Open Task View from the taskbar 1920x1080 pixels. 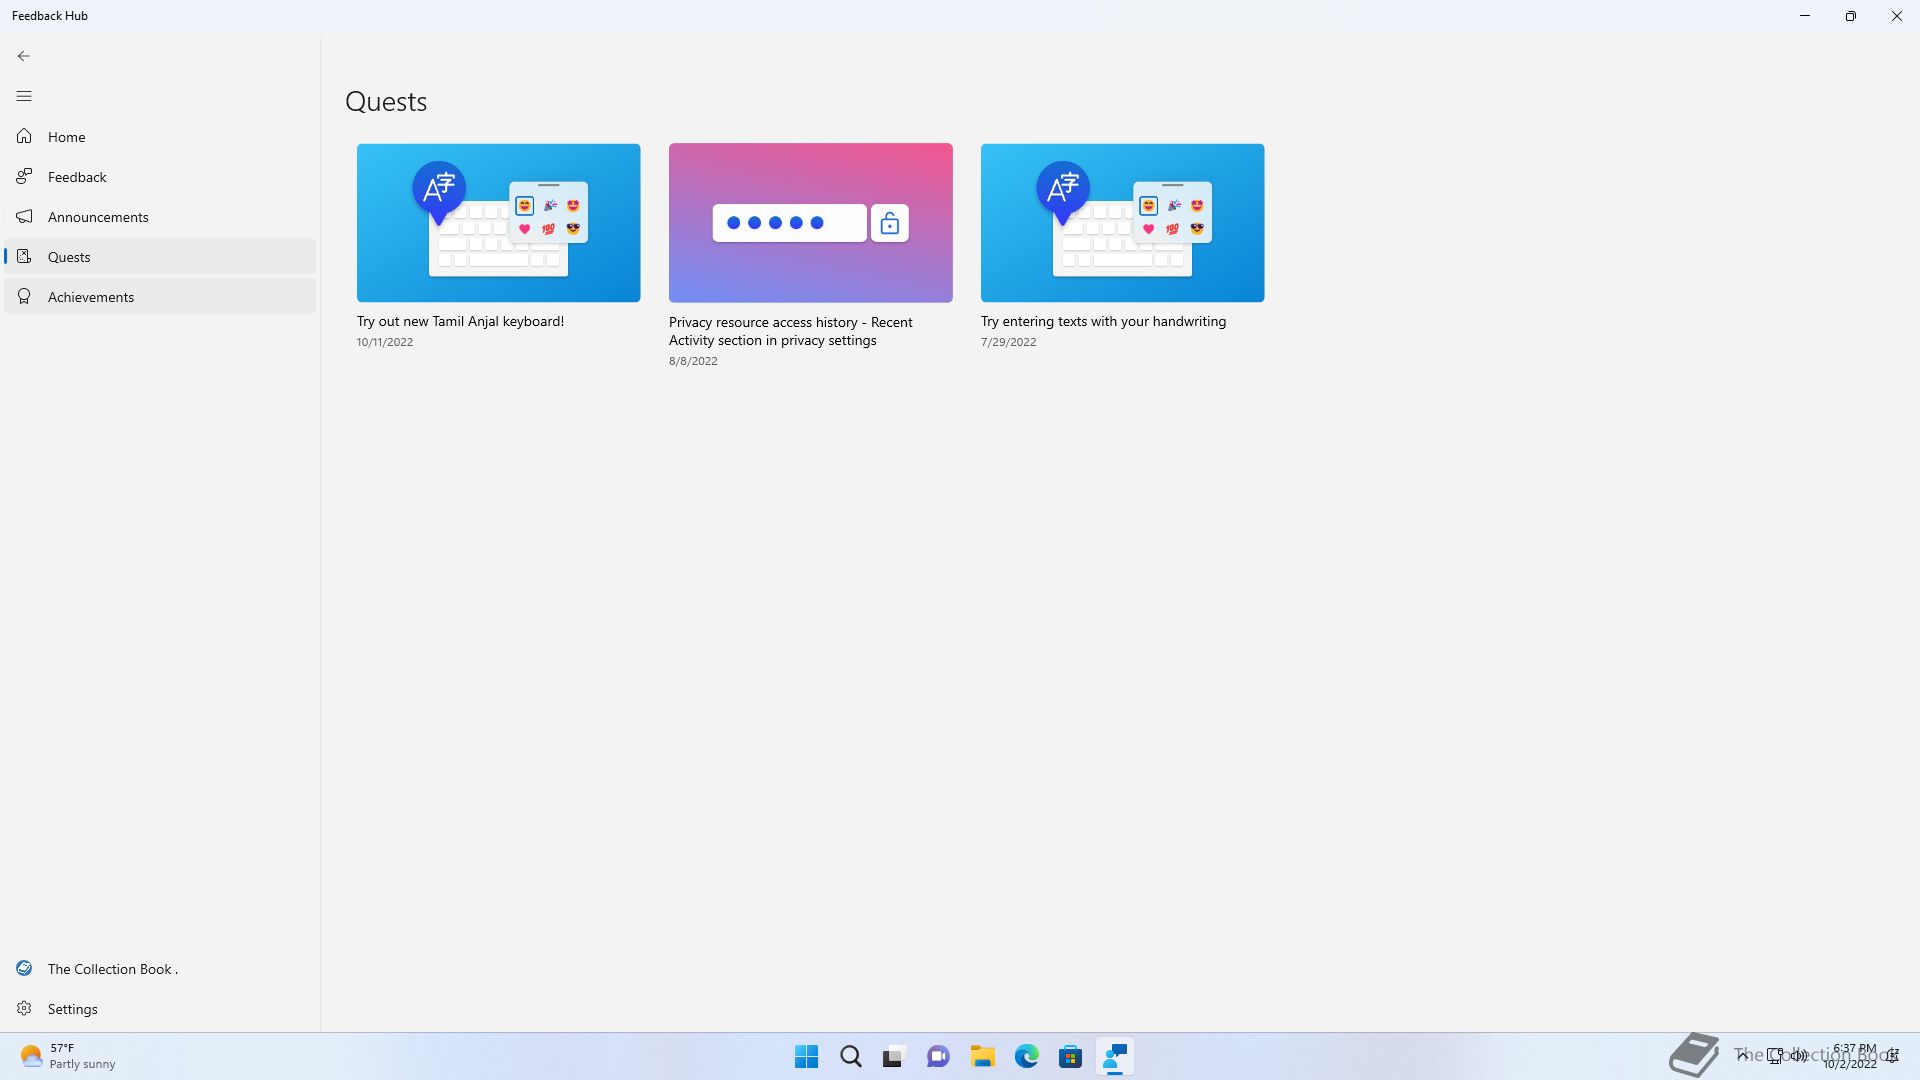(x=894, y=1057)
